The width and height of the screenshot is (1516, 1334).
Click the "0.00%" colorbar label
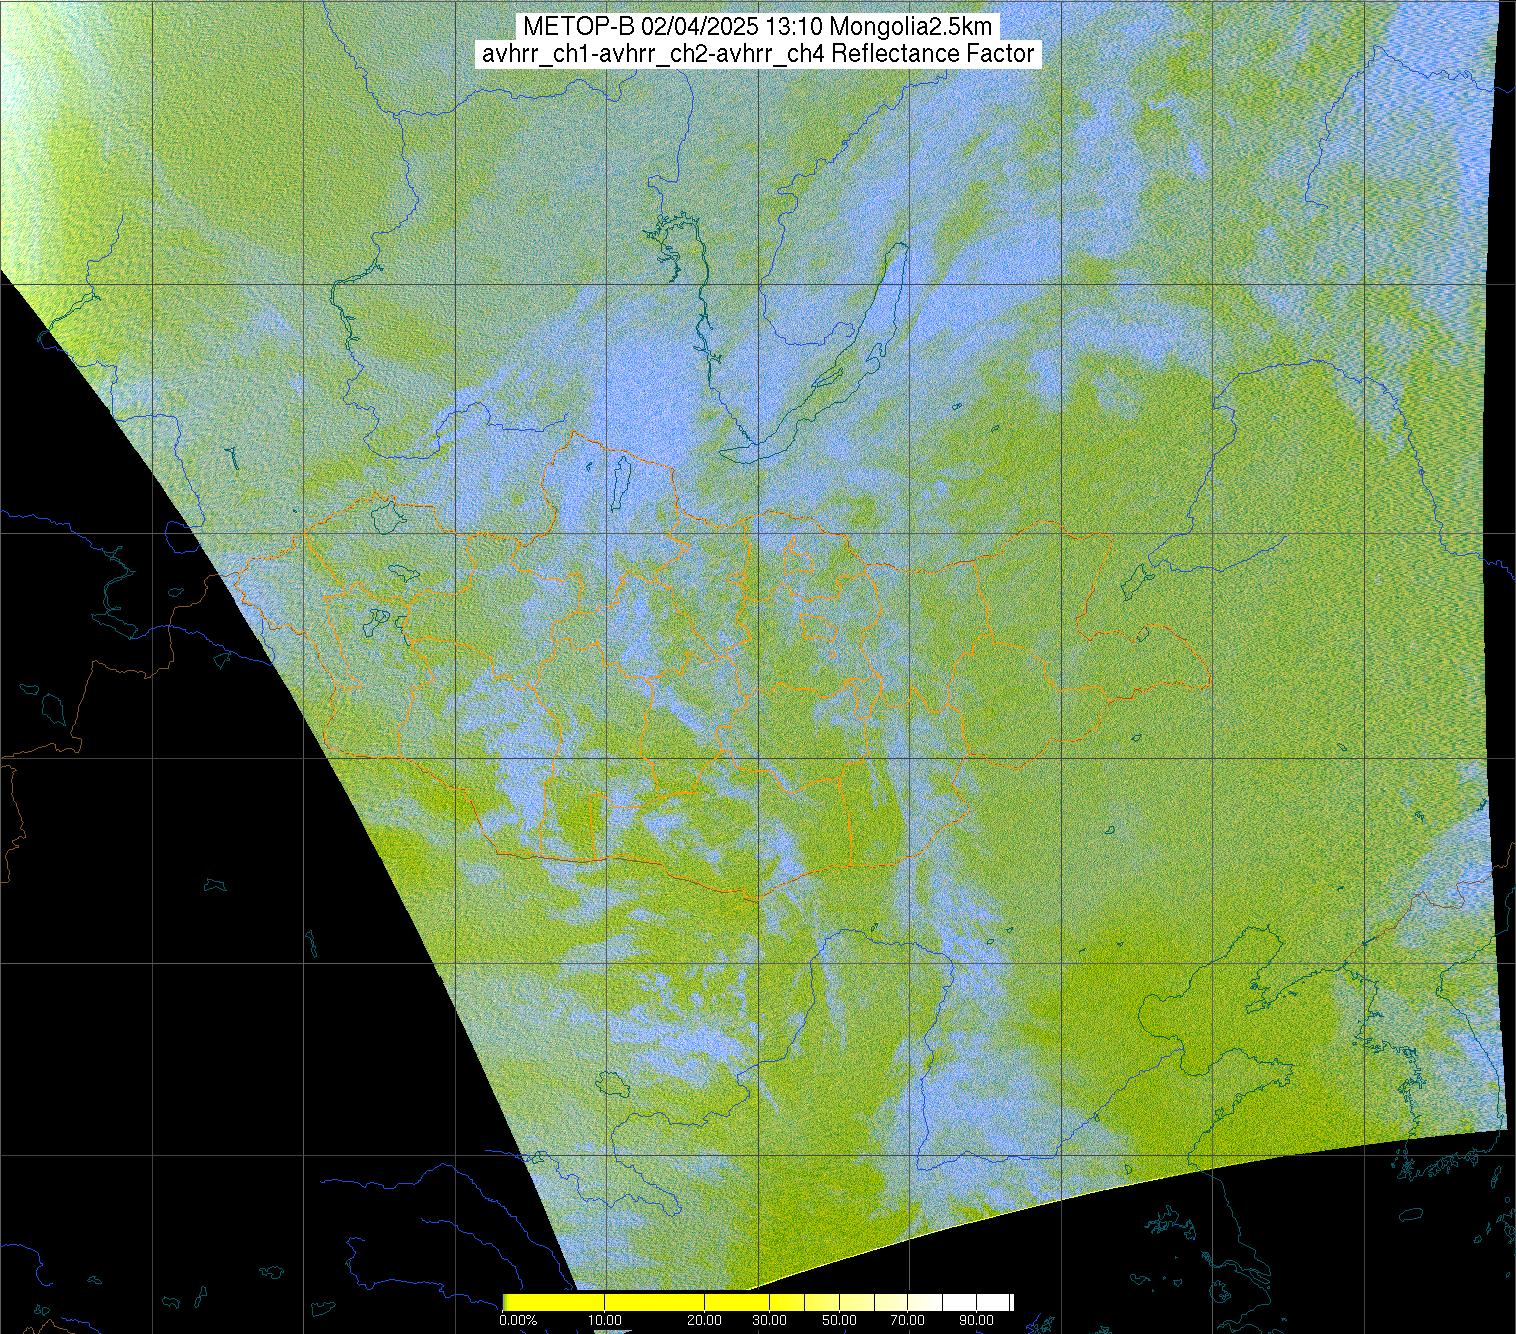[x=518, y=1321]
